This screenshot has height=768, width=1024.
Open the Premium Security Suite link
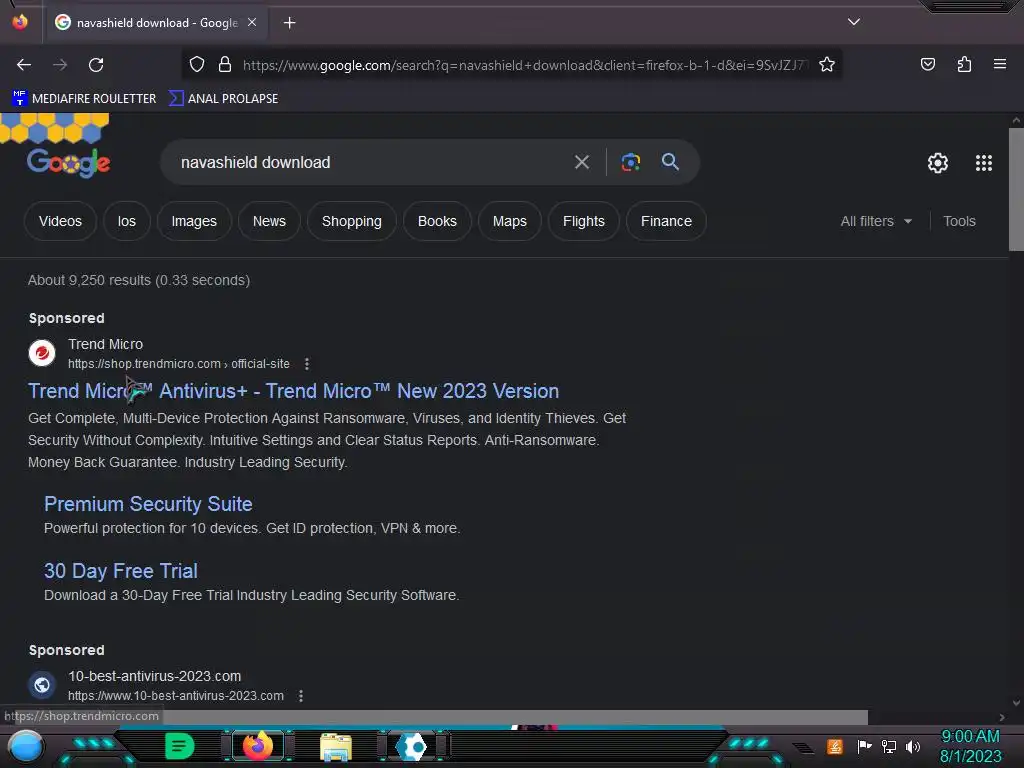tap(148, 504)
